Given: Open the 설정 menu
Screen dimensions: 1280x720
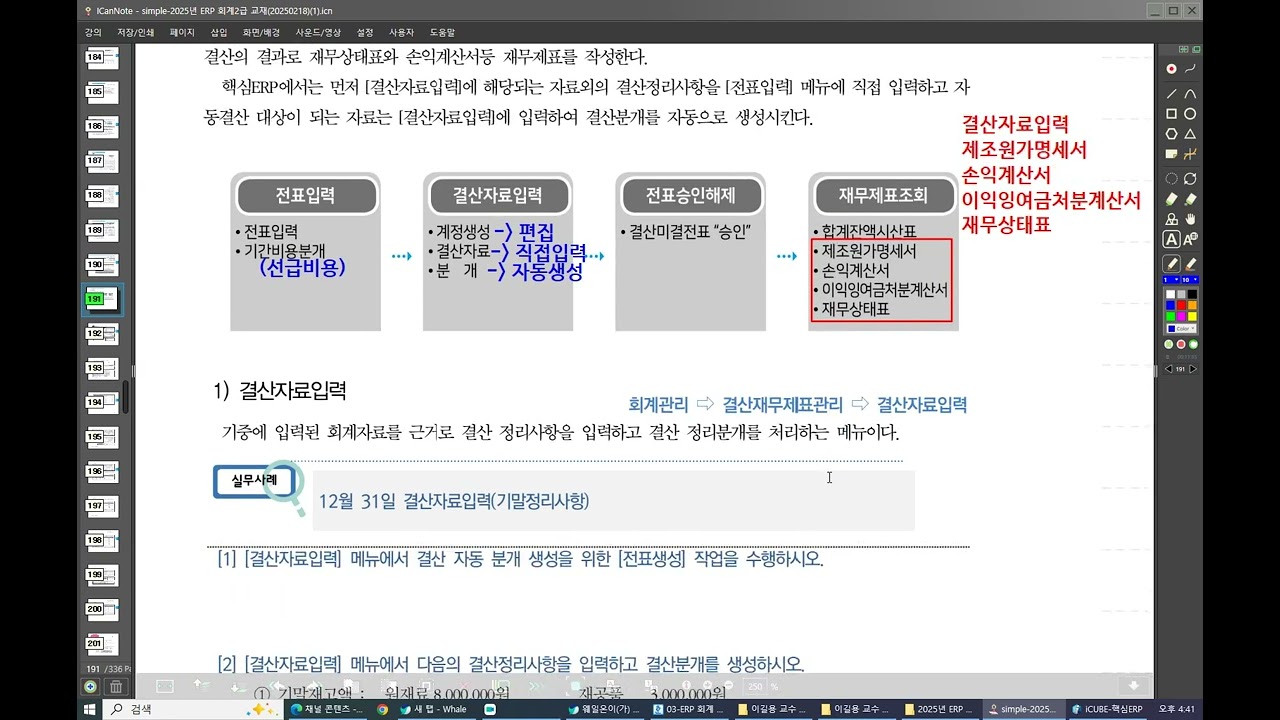Looking at the screenshot, I should tap(365, 32).
